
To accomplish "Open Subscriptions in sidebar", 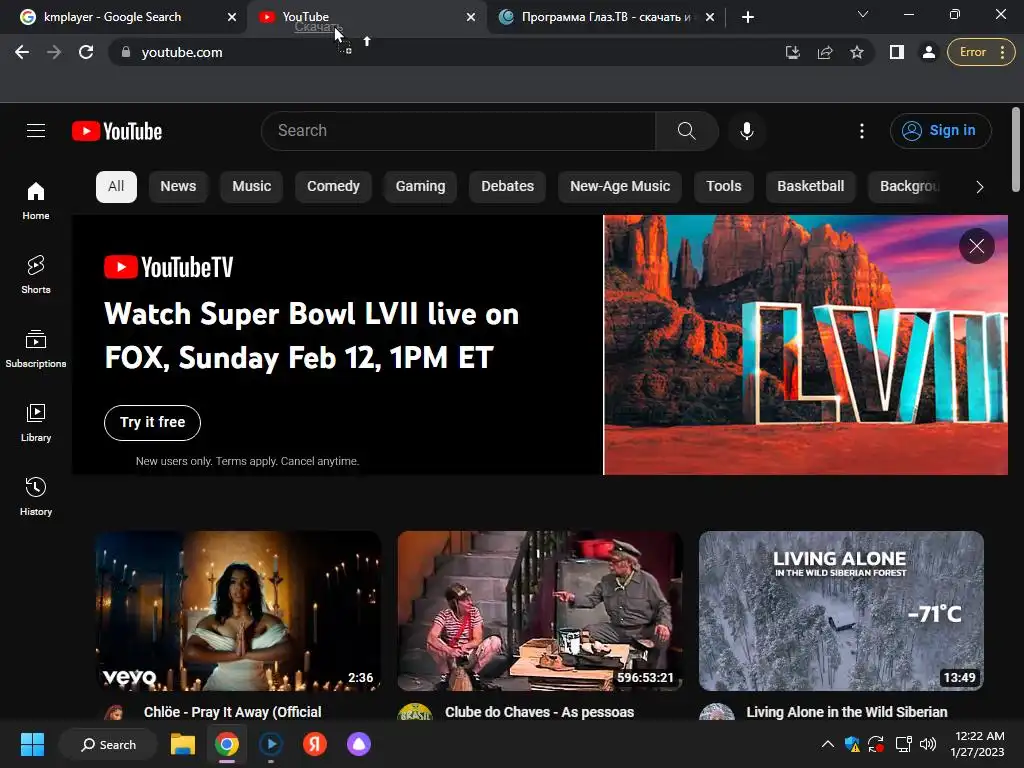I will pyautogui.click(x=36, y=348).
